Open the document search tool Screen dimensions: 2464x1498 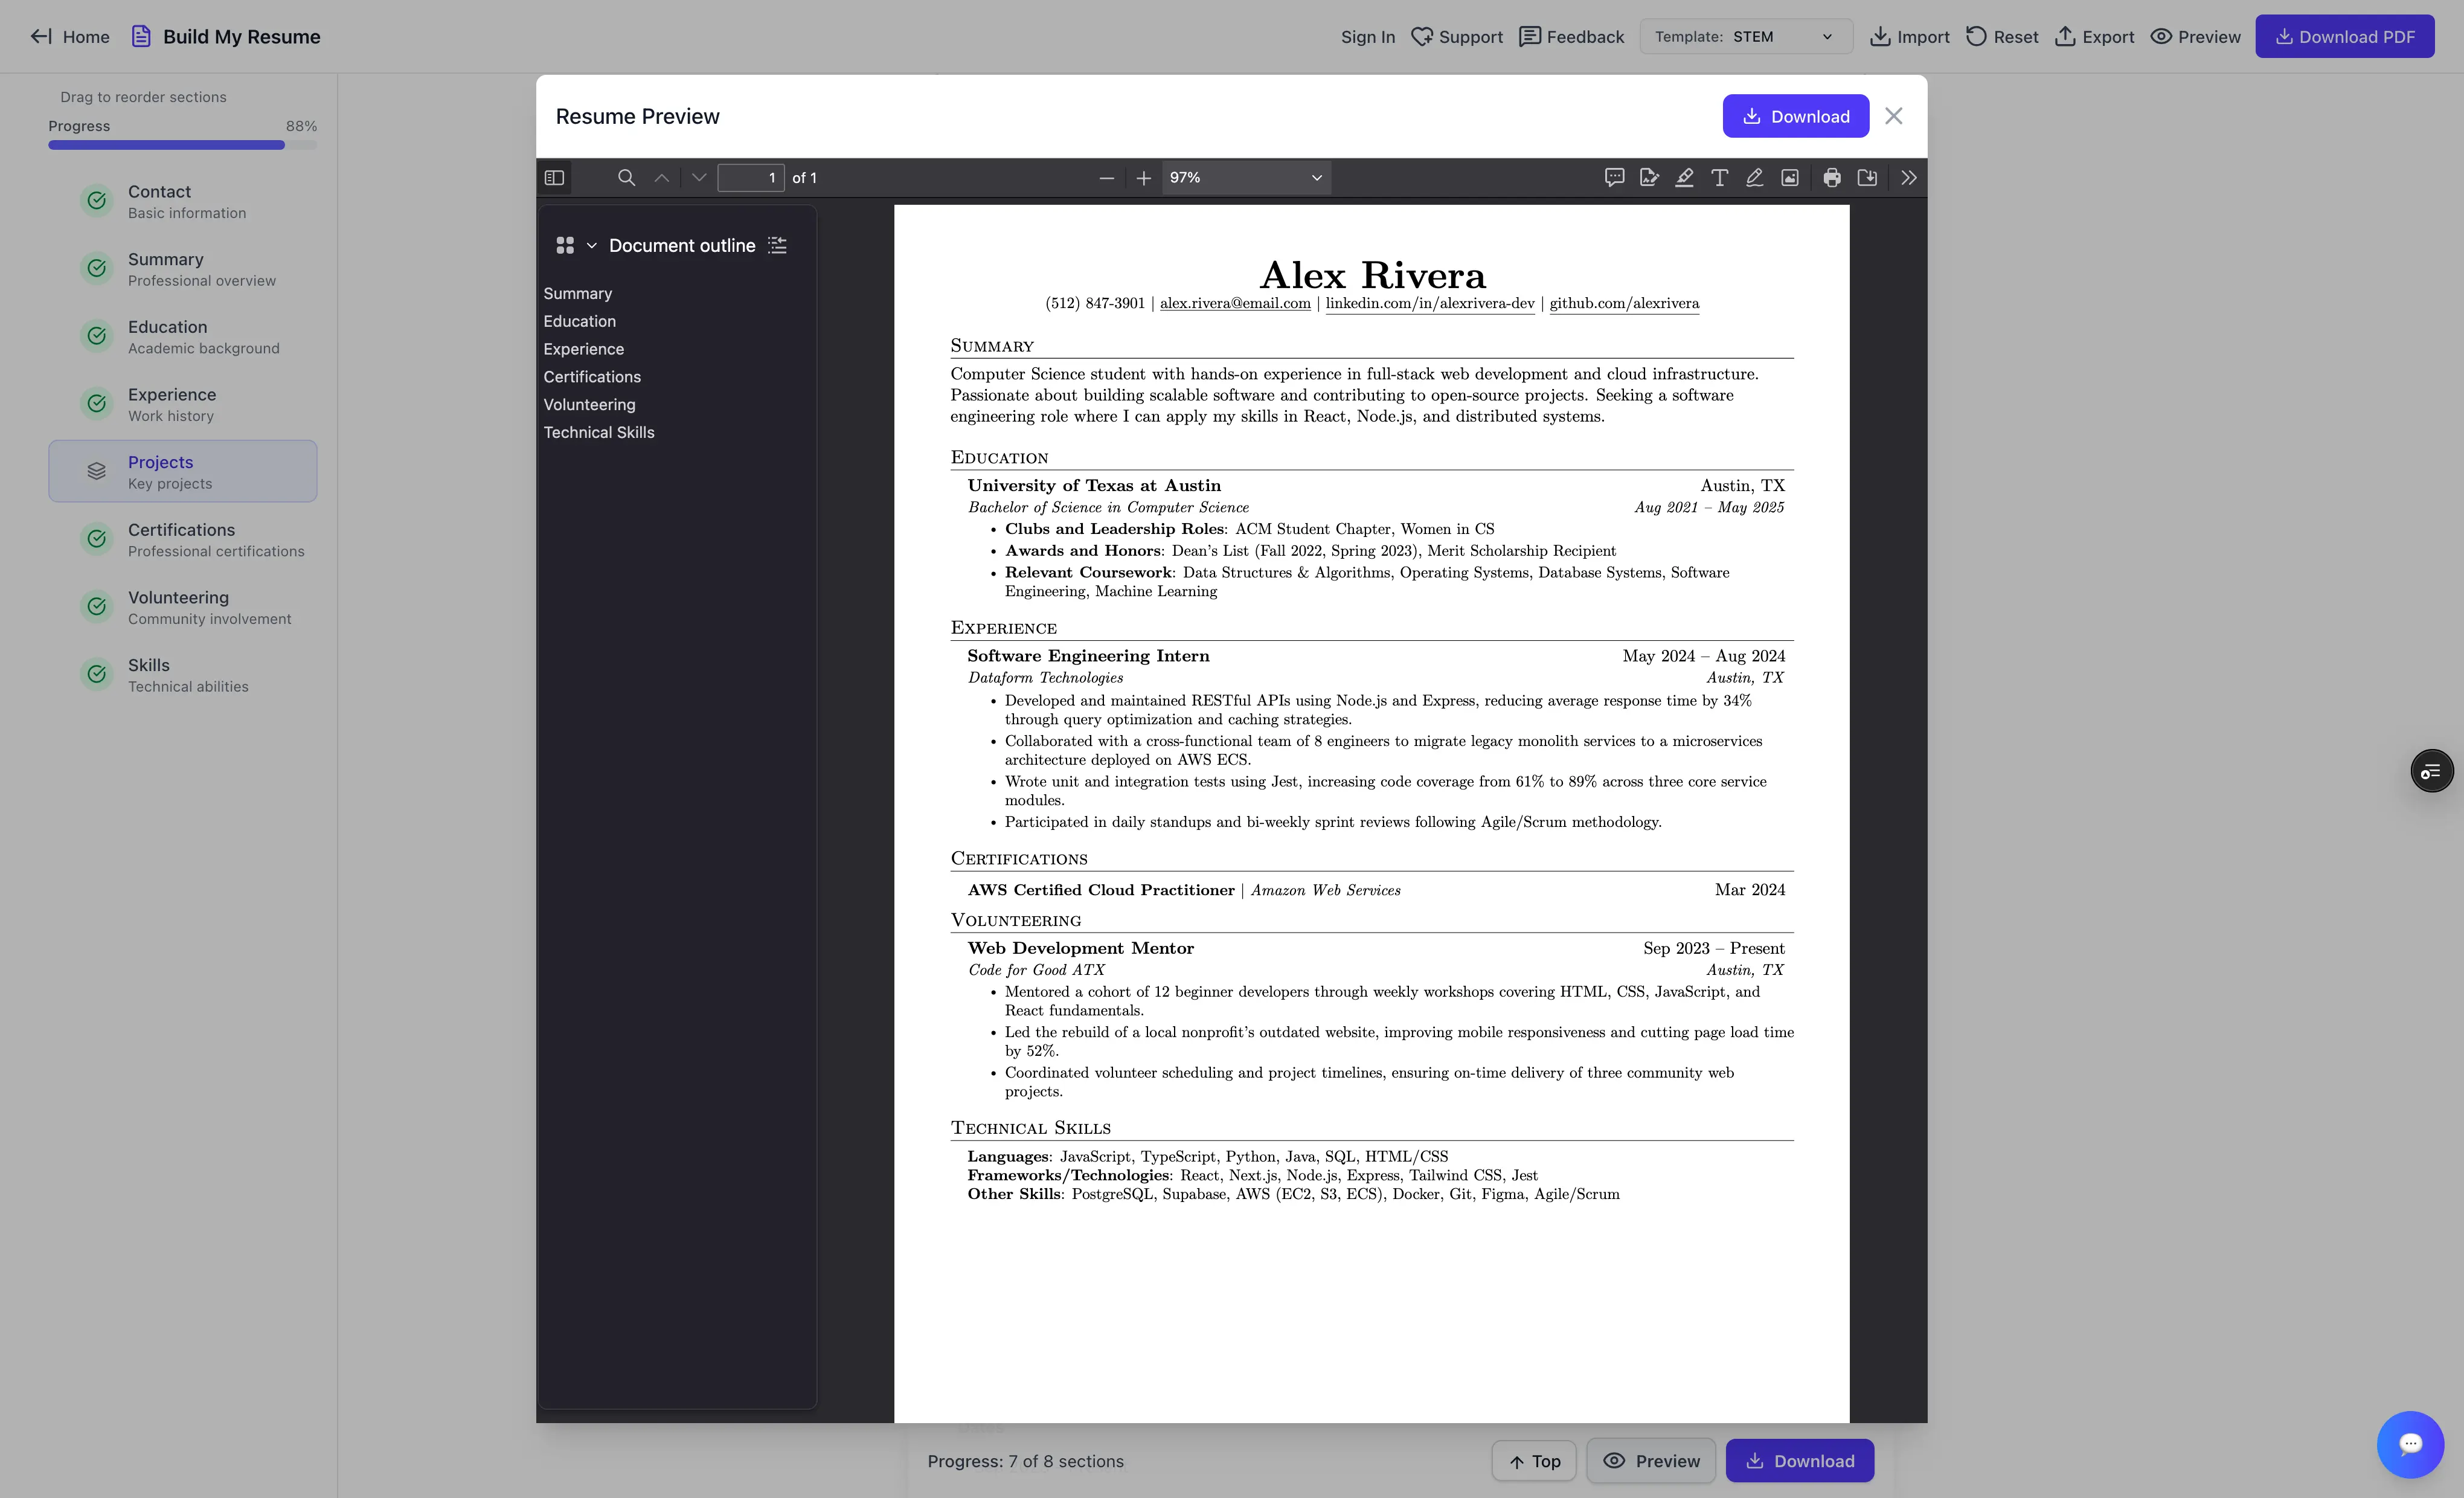point(627,177)
